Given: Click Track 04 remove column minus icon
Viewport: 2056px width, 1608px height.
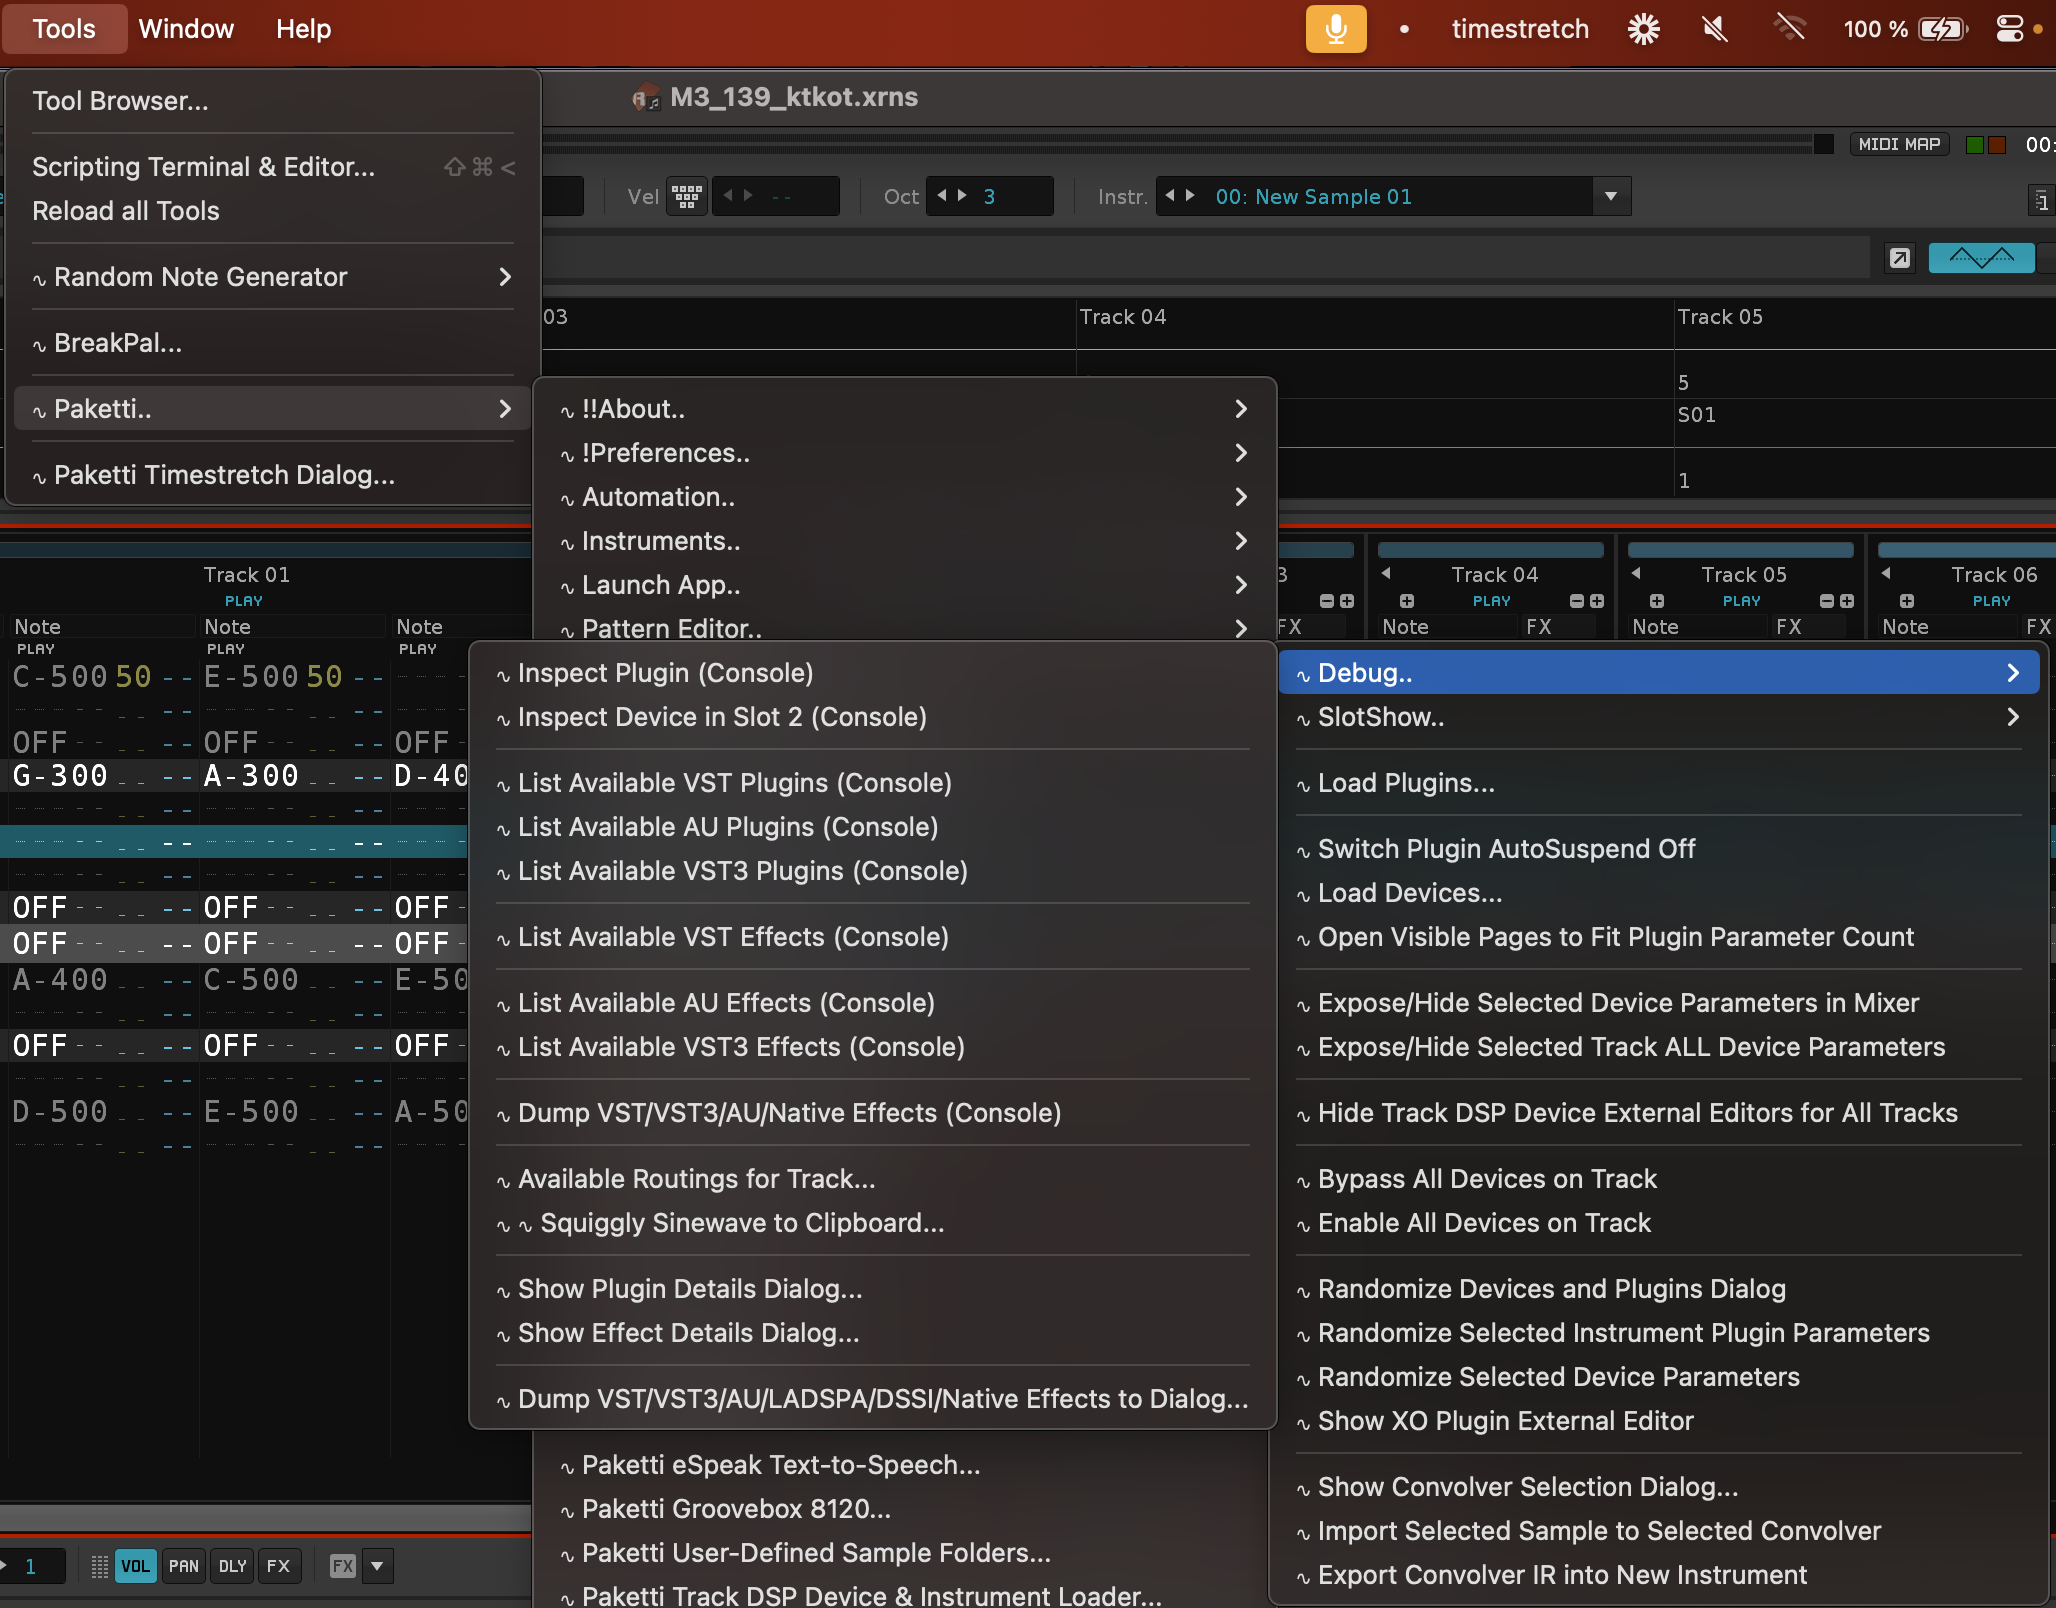Looking at the screenshot, I should [1577, 601].
